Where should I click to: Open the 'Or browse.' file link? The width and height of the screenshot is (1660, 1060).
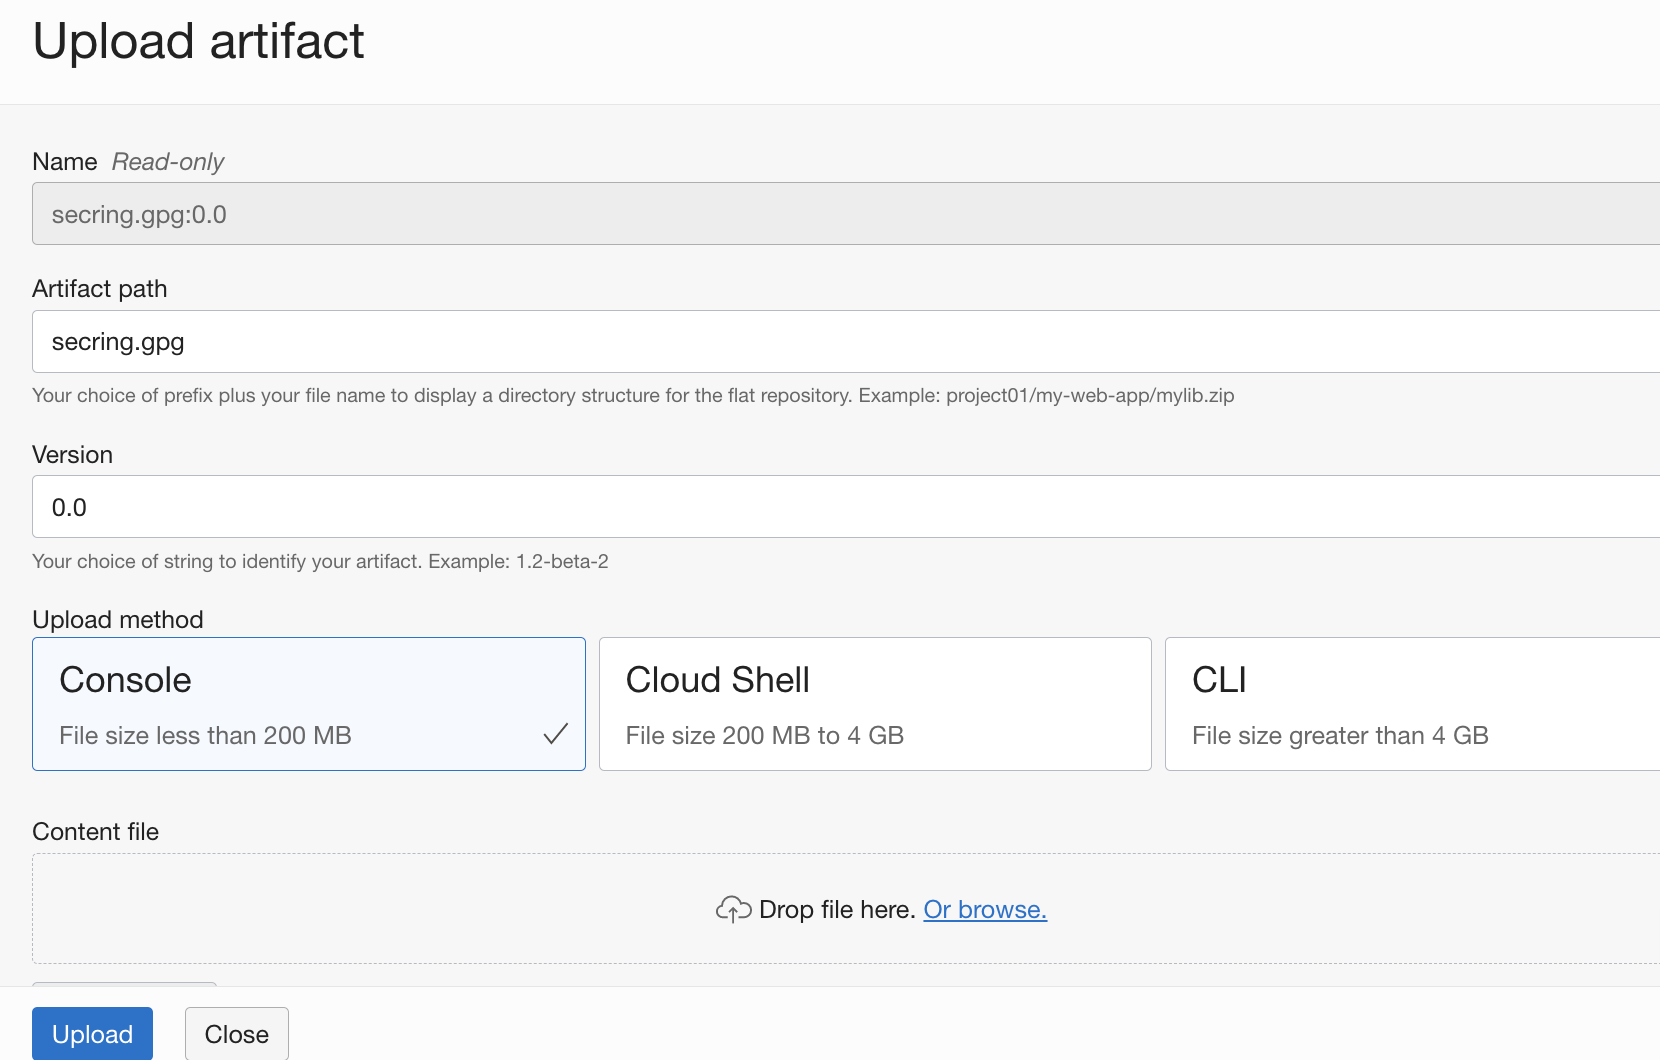(x=985, y=909)
